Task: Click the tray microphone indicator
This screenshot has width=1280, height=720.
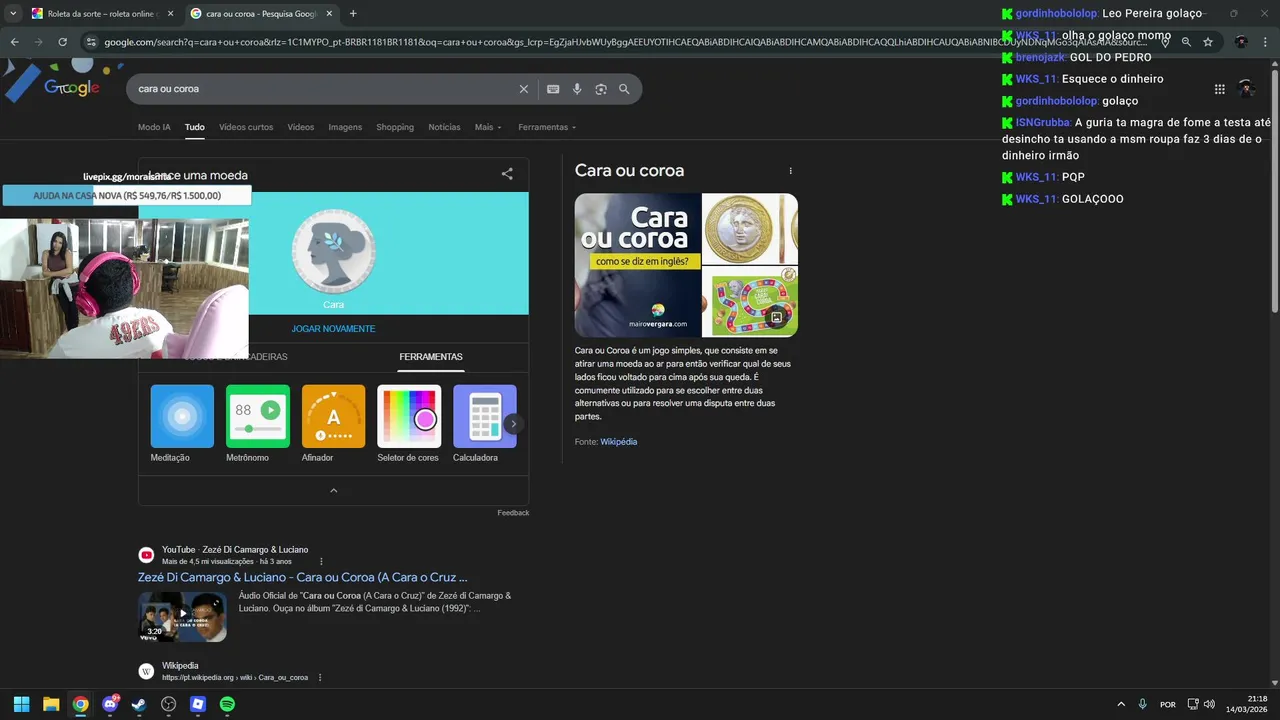Action: click(x=1143, y=704)
